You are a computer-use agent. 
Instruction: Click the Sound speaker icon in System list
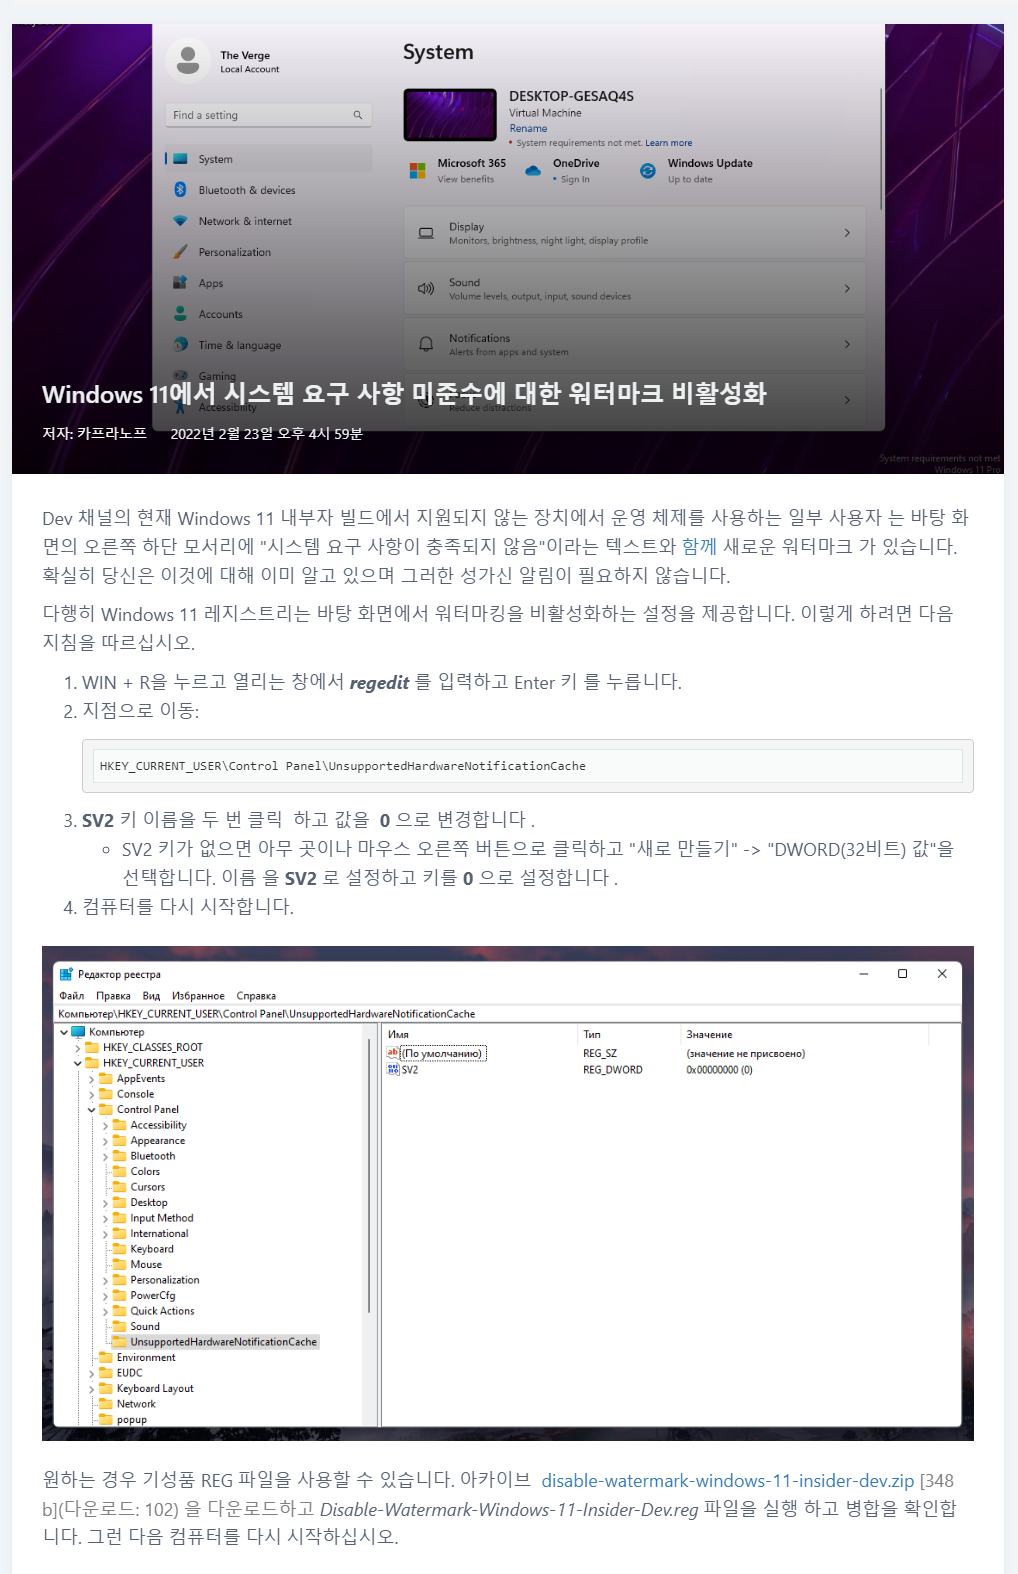click(426, 289)
